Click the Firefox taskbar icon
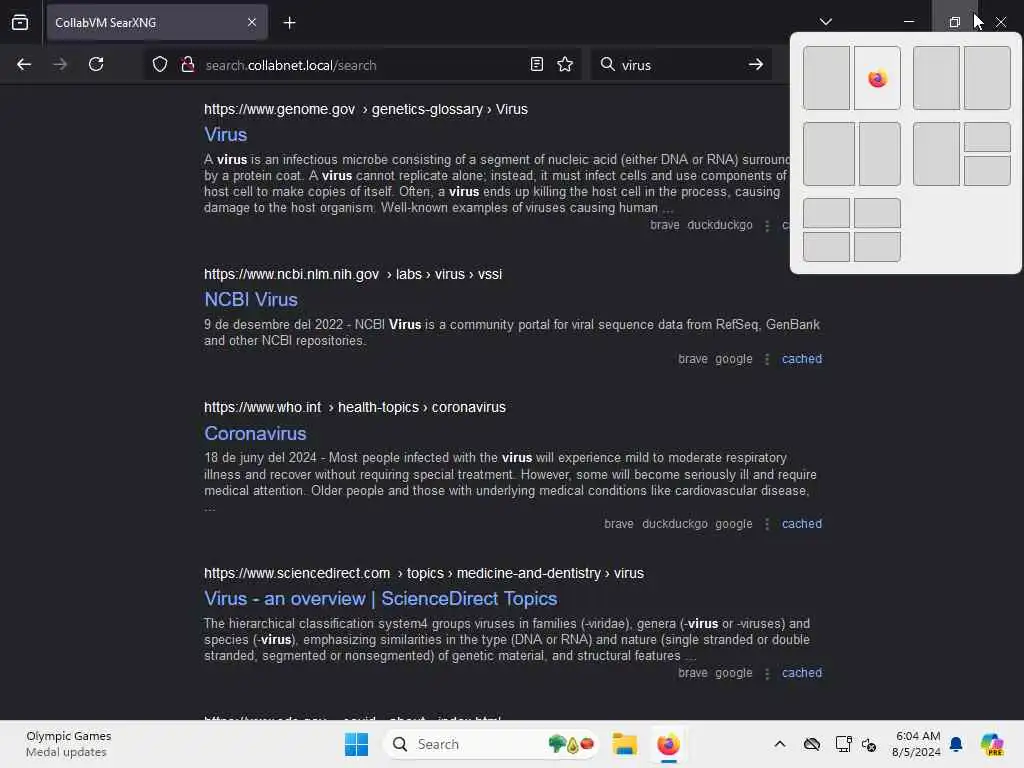Image resolution: width=1024 pixels, height=768 pixels. pyautogui.click(x=668, y=744)
